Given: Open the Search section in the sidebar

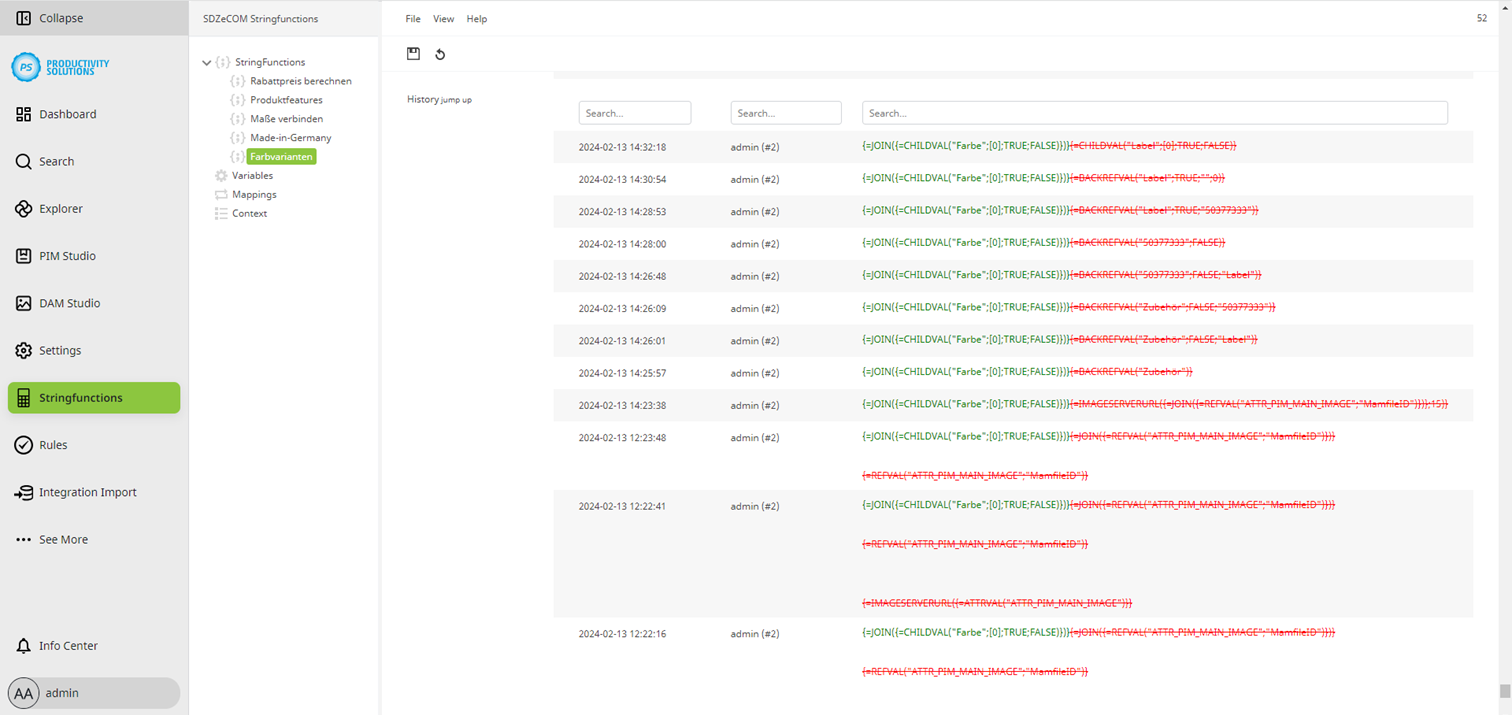Looking at the screenshot, I should (x=56, y=161).
